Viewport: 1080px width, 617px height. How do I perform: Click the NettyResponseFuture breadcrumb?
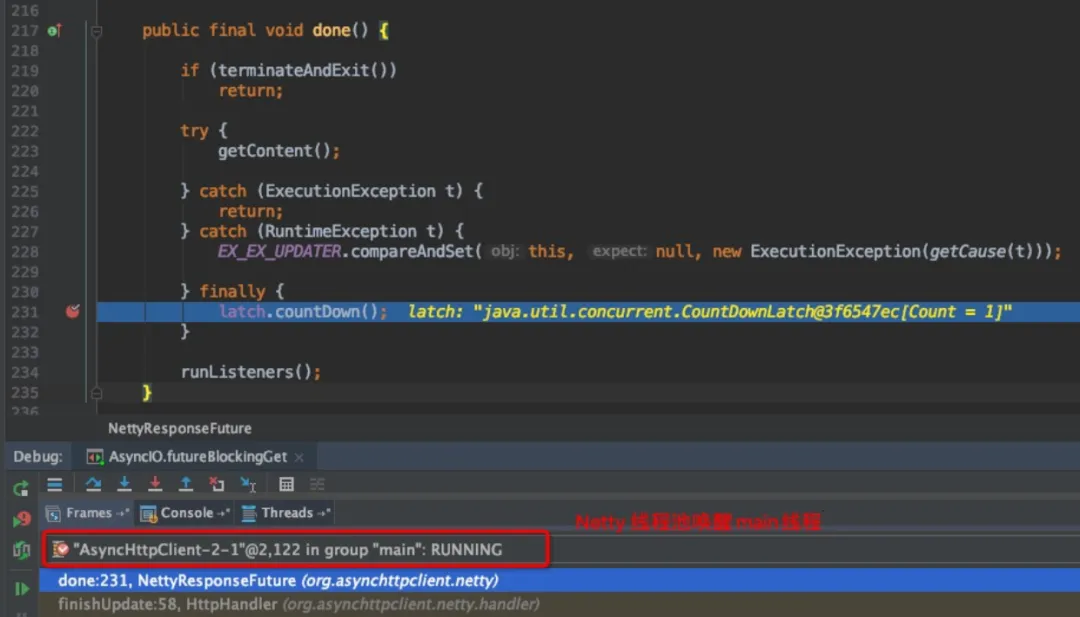180,428
